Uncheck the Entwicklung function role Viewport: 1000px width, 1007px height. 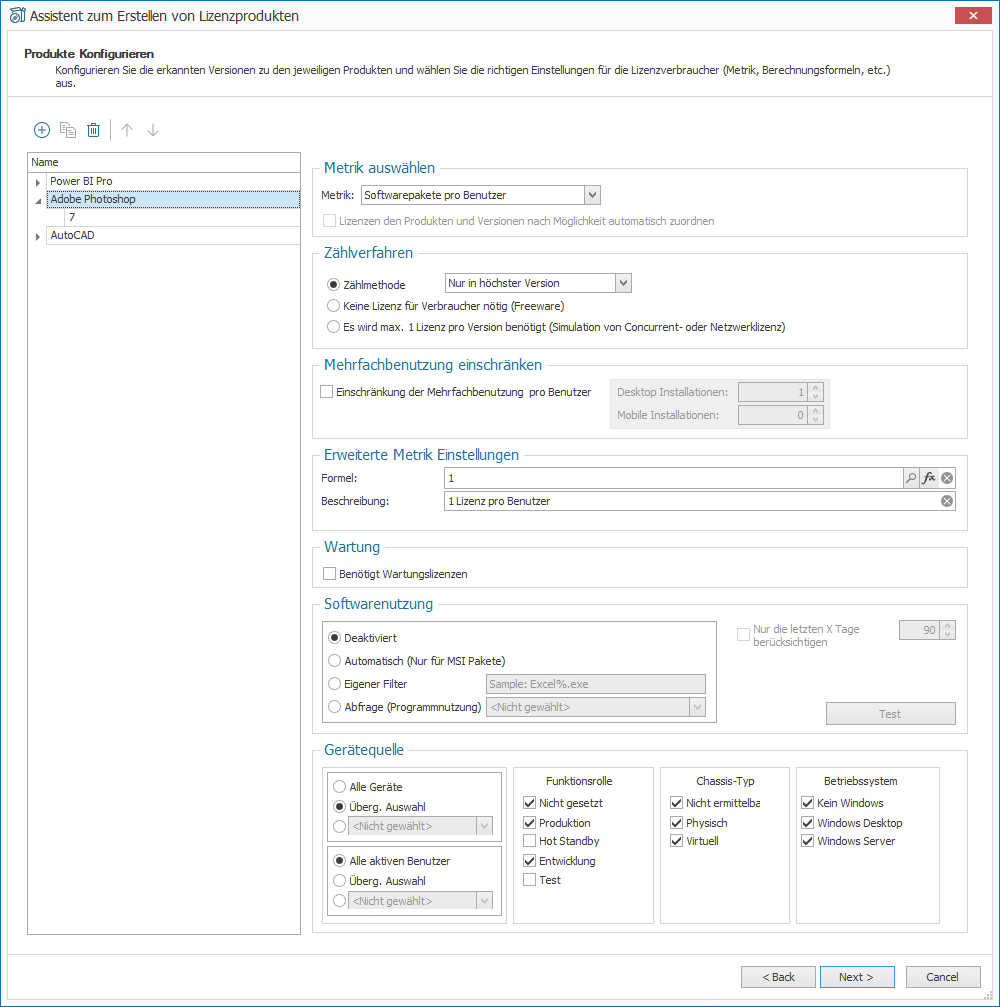pyautogui.click(x=530, y=861)
